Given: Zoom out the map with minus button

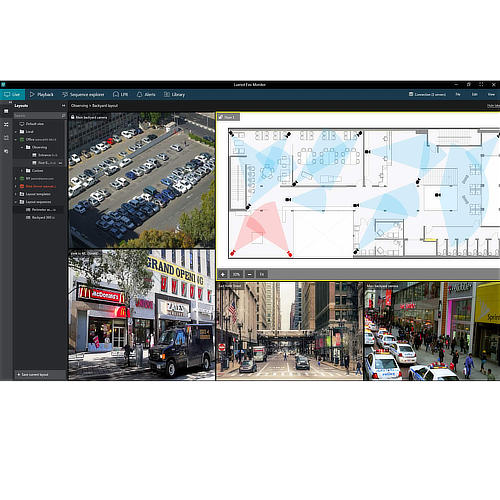Looking at the screenshot, I should click(x=249, y=274).
